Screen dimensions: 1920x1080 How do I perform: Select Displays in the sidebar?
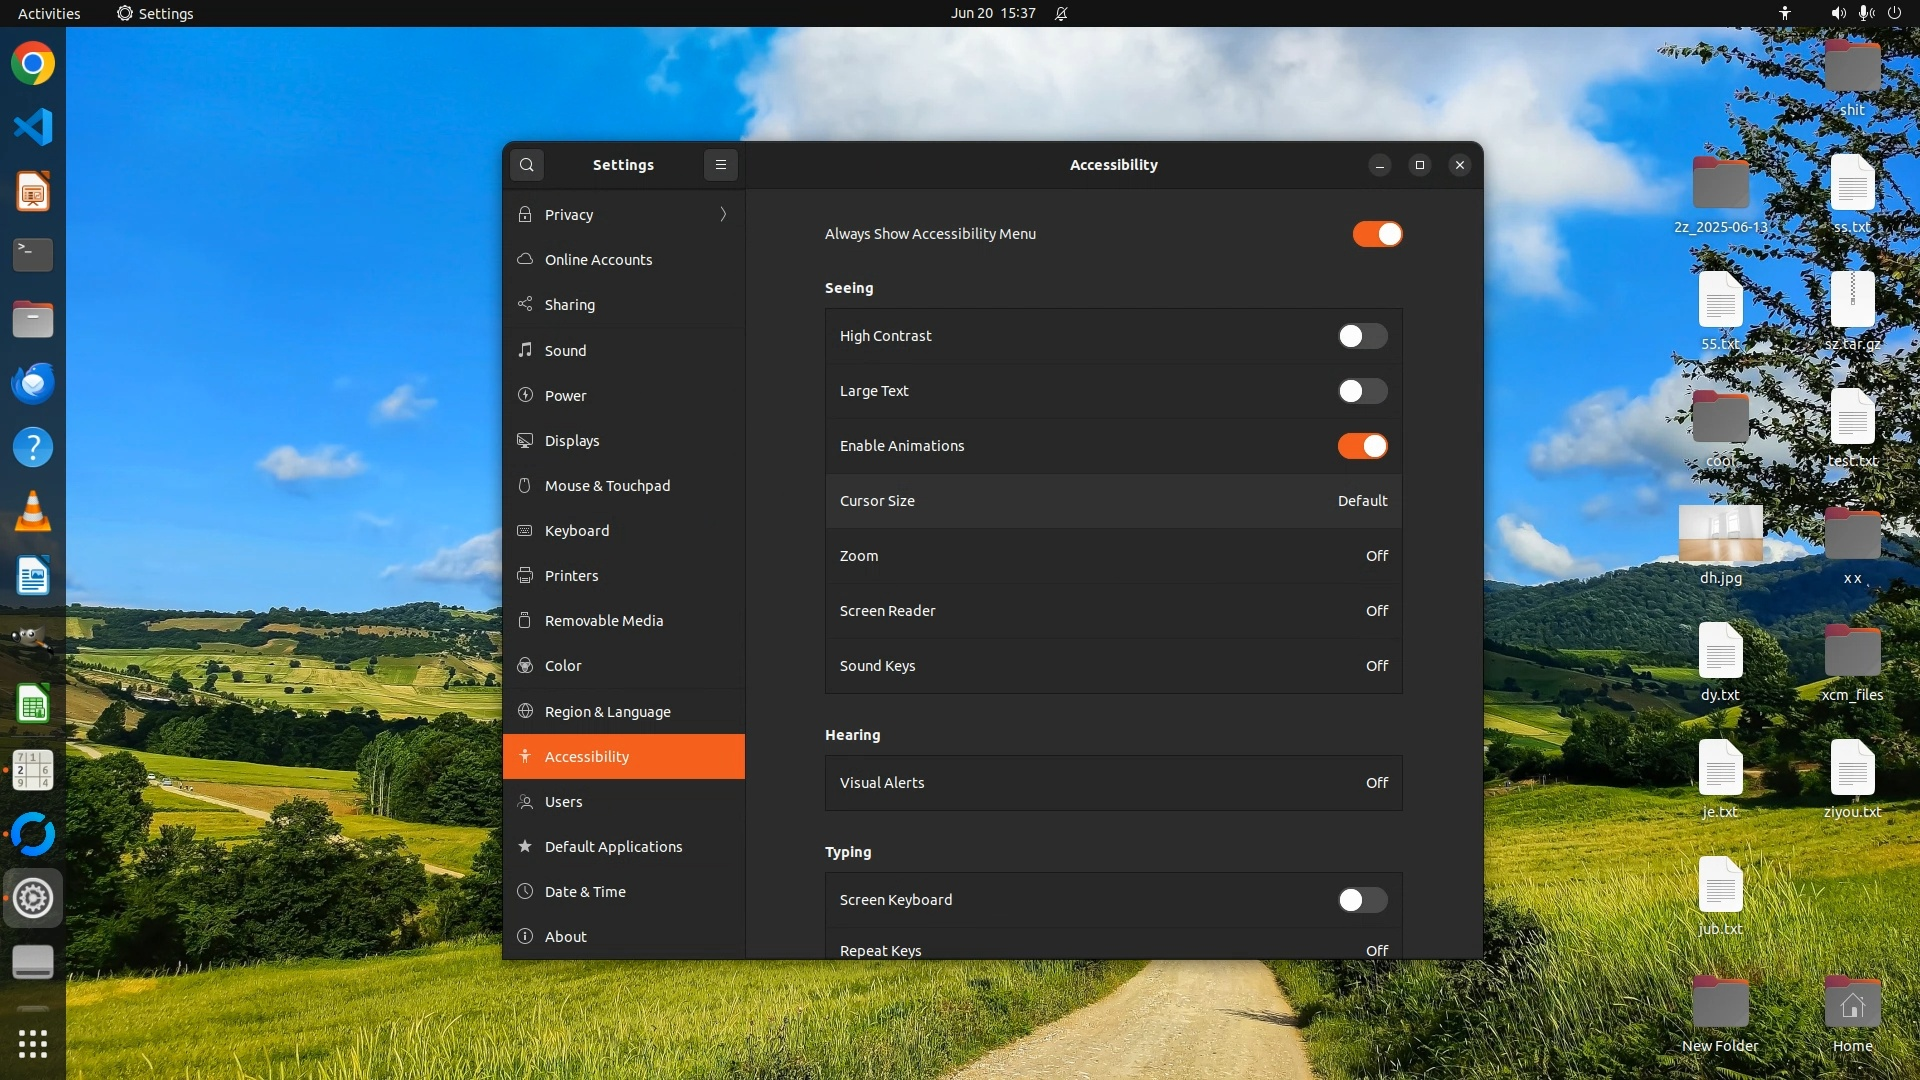pos(572,440)
